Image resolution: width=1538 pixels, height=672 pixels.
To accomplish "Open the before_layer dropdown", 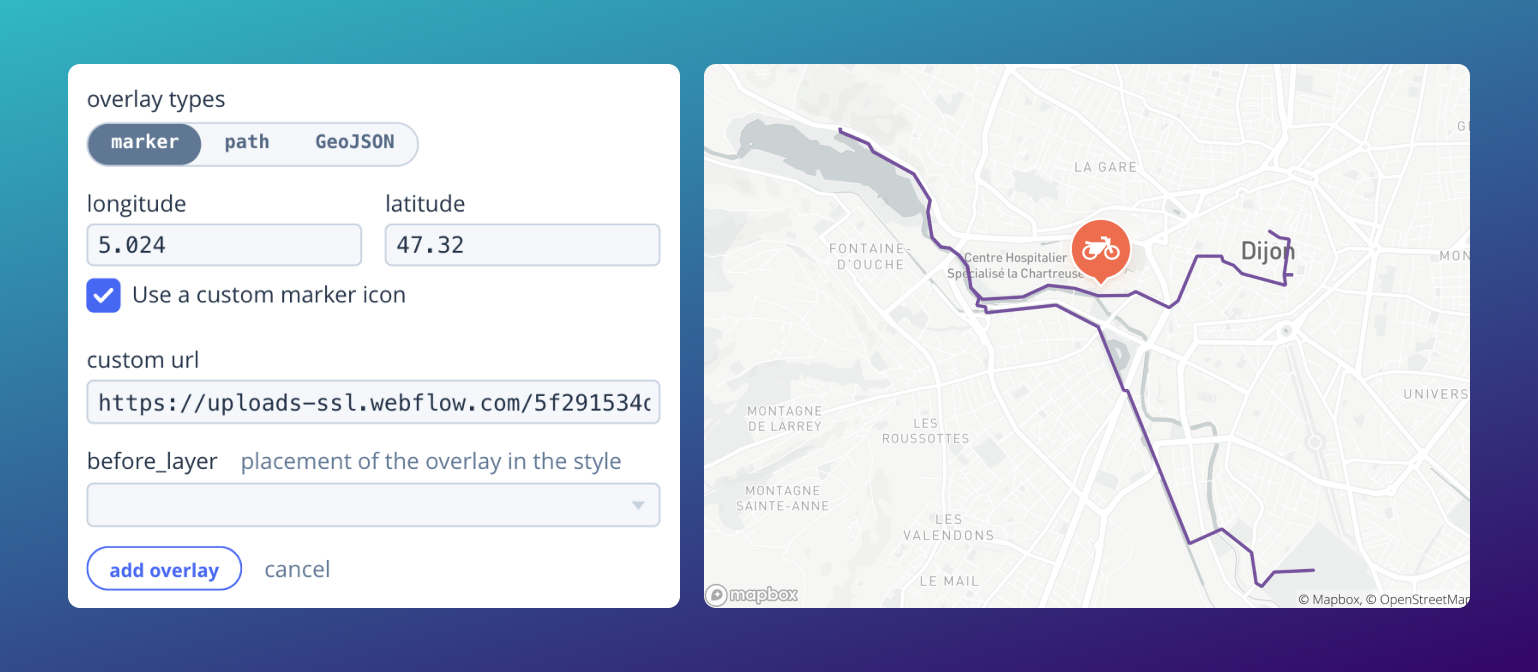I will click(x=373, y=505).
